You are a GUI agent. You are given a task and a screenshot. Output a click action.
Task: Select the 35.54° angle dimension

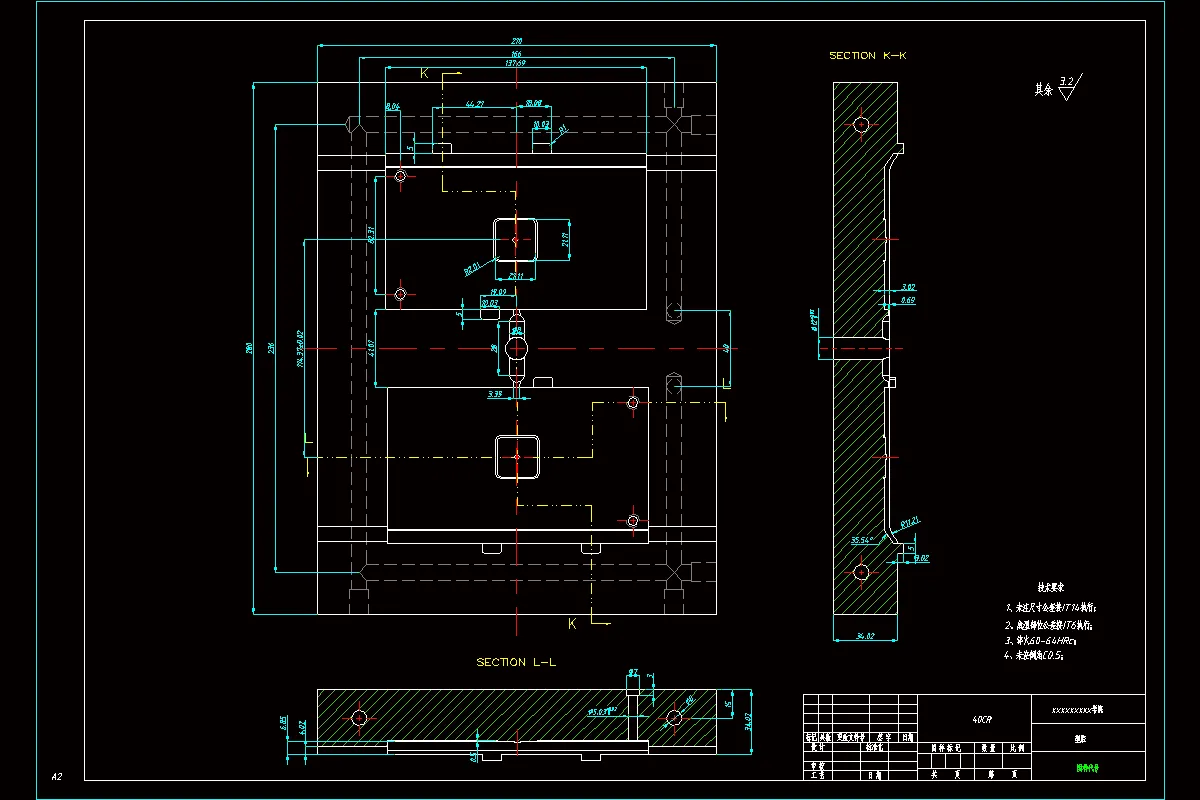point(862,539)
